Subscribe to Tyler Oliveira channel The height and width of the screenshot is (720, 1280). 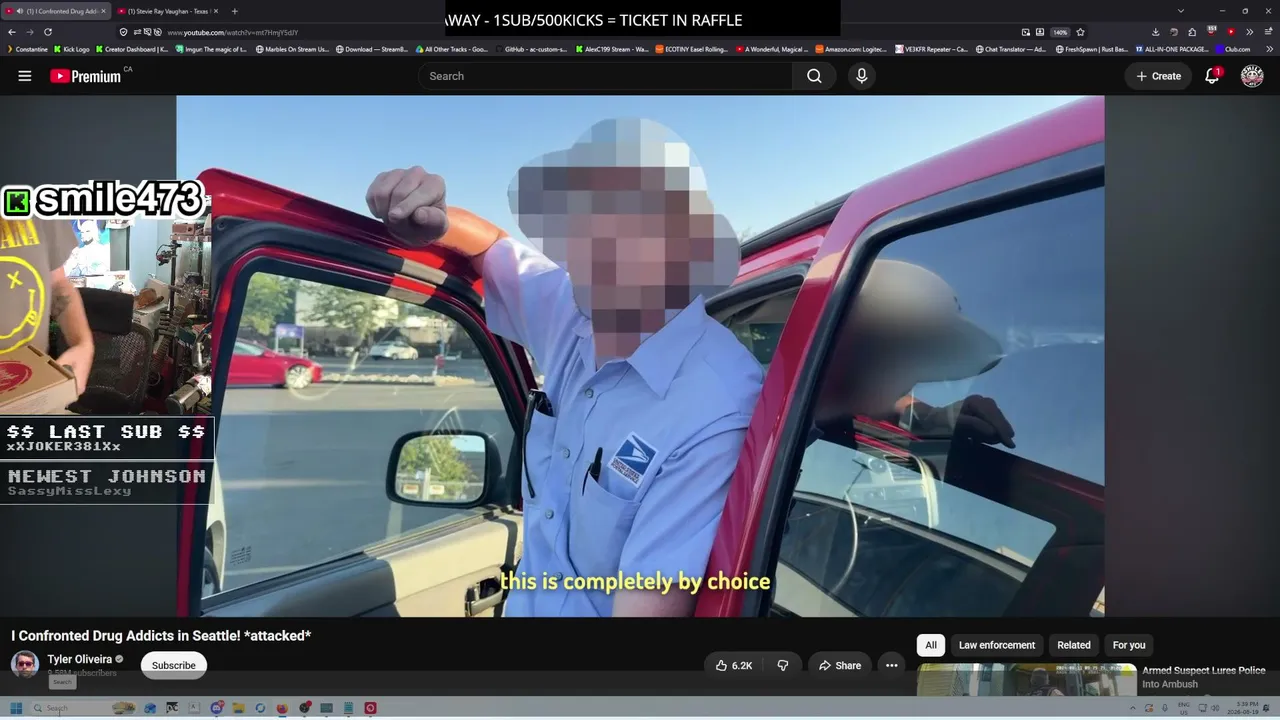click(174, 665)
